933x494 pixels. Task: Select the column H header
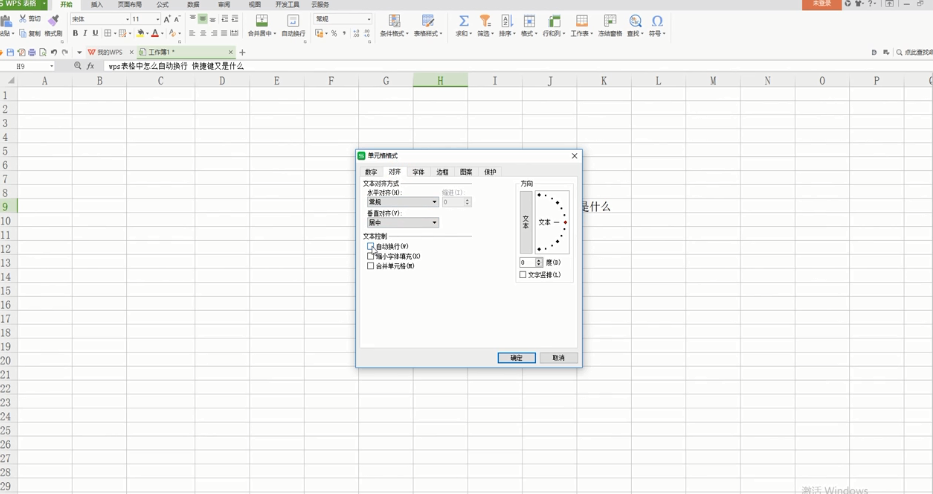pos(440,80)
